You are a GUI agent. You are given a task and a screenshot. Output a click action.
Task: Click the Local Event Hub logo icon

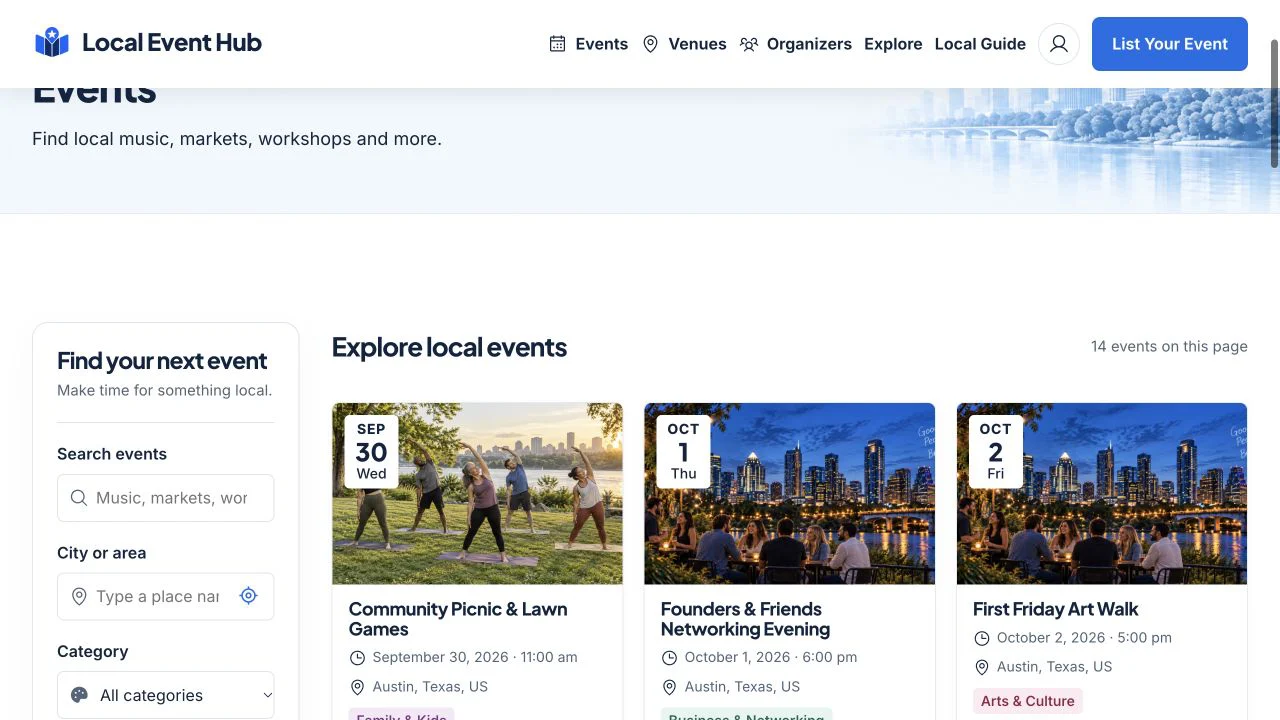click(52, 43)
